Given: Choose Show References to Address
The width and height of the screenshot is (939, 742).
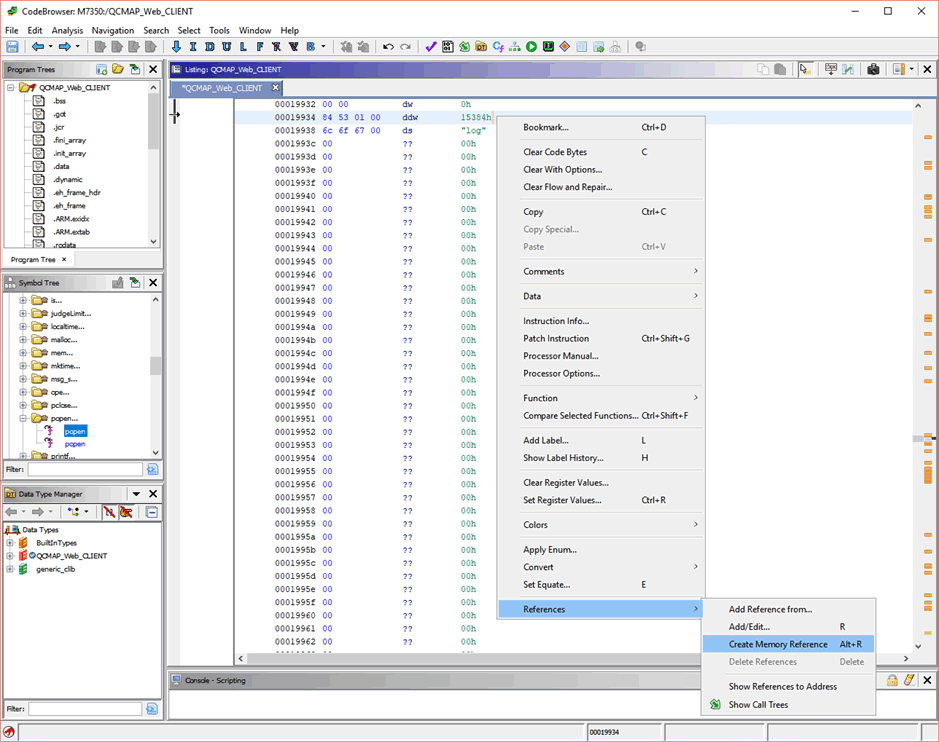Looking at the screenshot, I should click(x=782, y=687).
